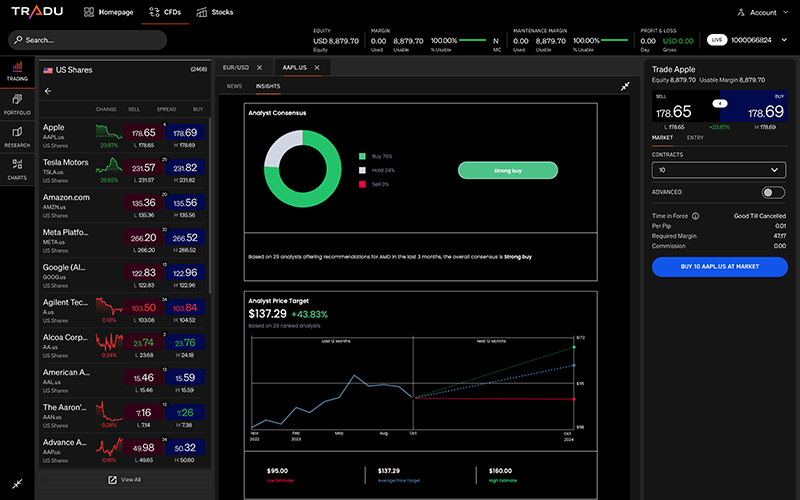Open the Homepage menu
This screenshot has height=500, width=800.
coord(109,12)
